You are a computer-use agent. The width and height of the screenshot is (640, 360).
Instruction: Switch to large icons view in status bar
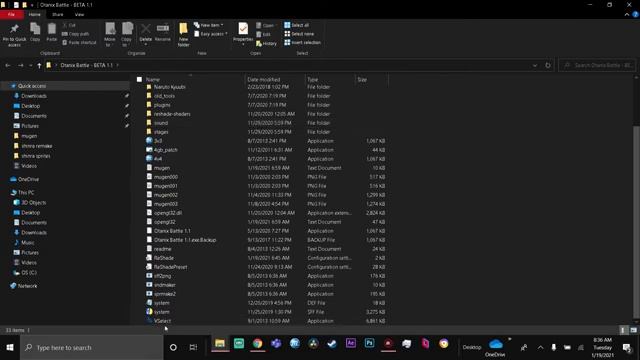coord(633,330)
